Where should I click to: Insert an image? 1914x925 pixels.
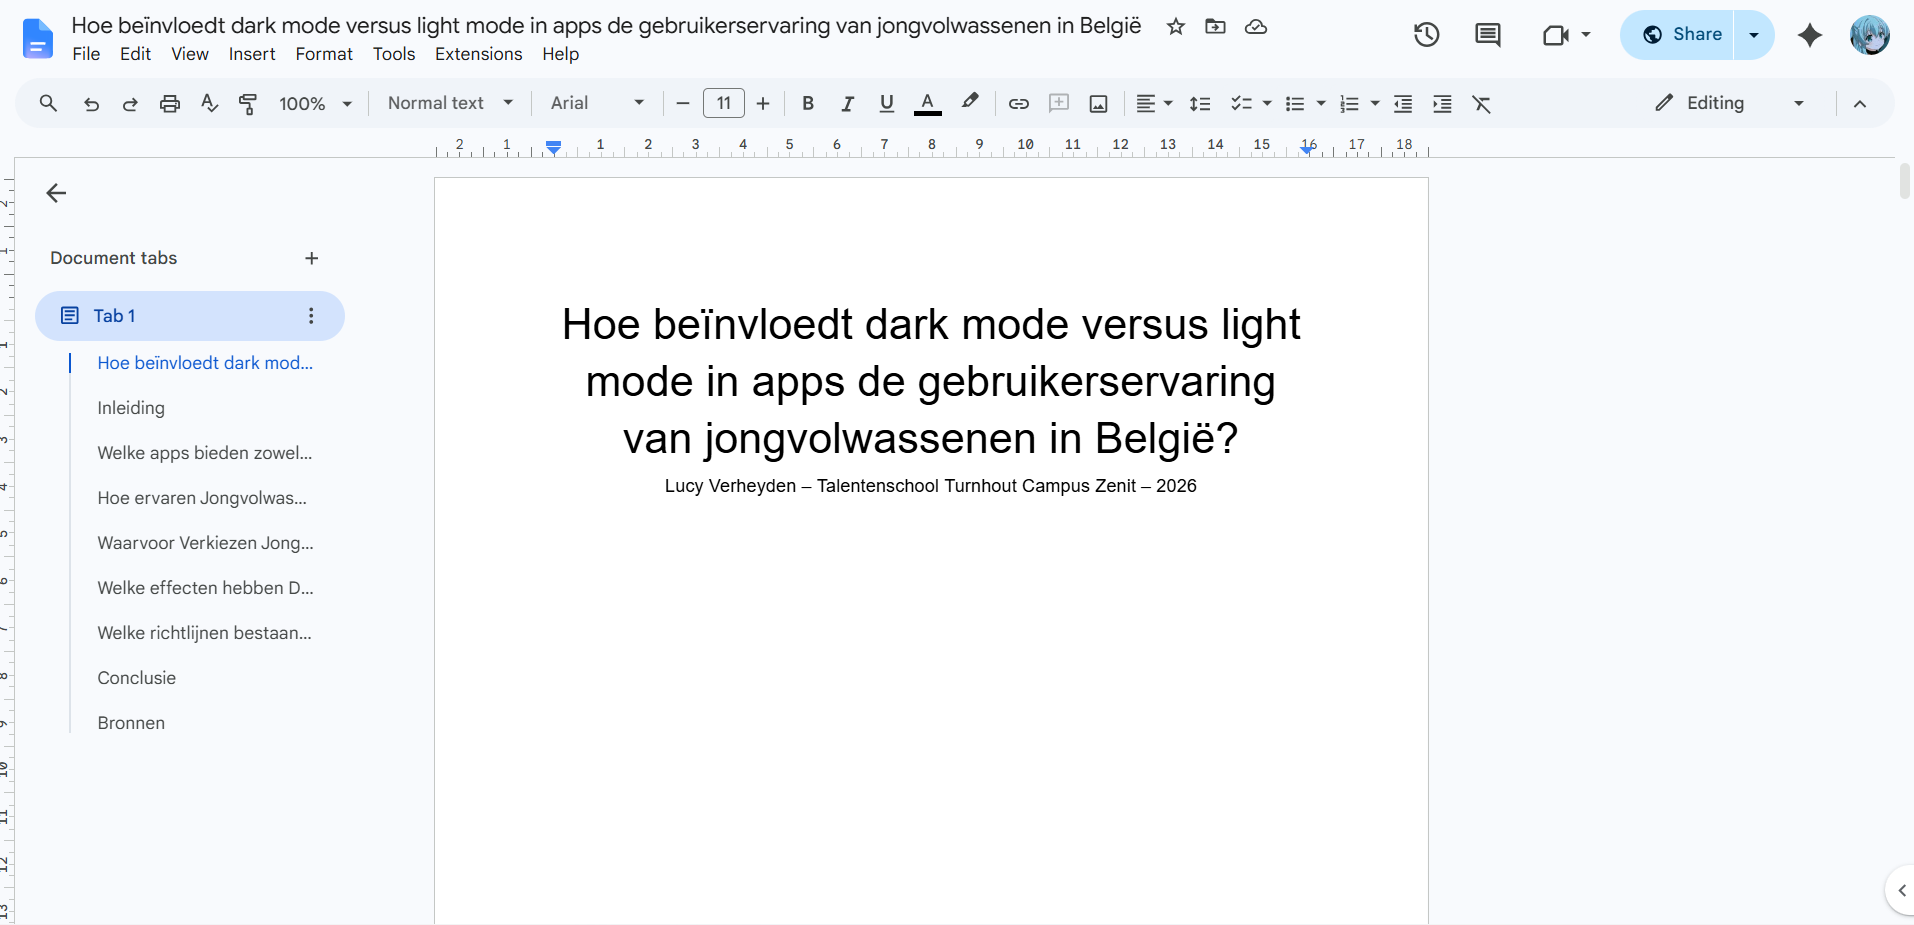[x=1098, y=103]
